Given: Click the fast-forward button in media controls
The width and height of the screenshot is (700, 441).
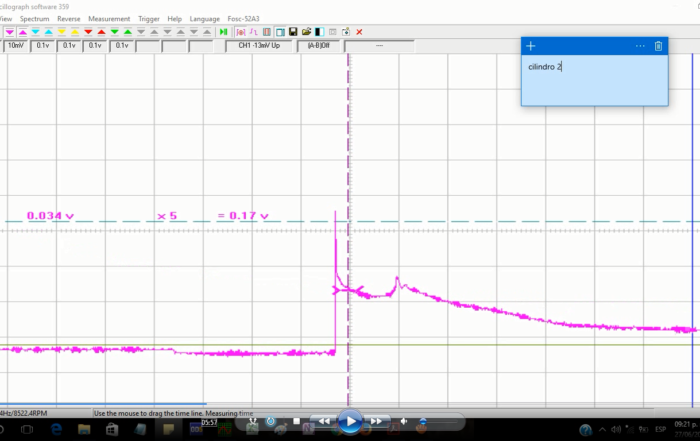Looking at the screenshot, I should click(x=376, y=421).
